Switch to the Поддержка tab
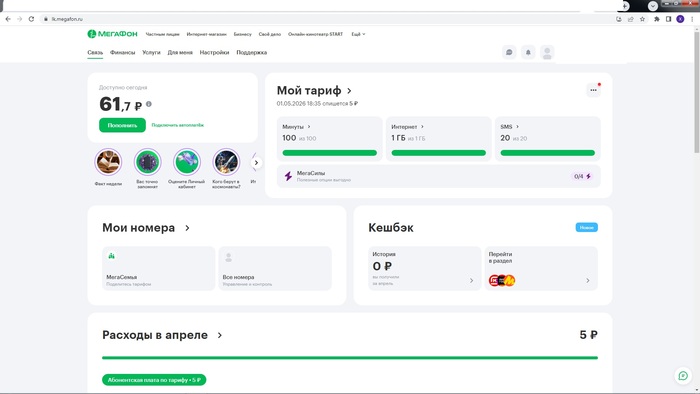The width and height of the screenshot is (700, 394). click(x=251, y=53)
